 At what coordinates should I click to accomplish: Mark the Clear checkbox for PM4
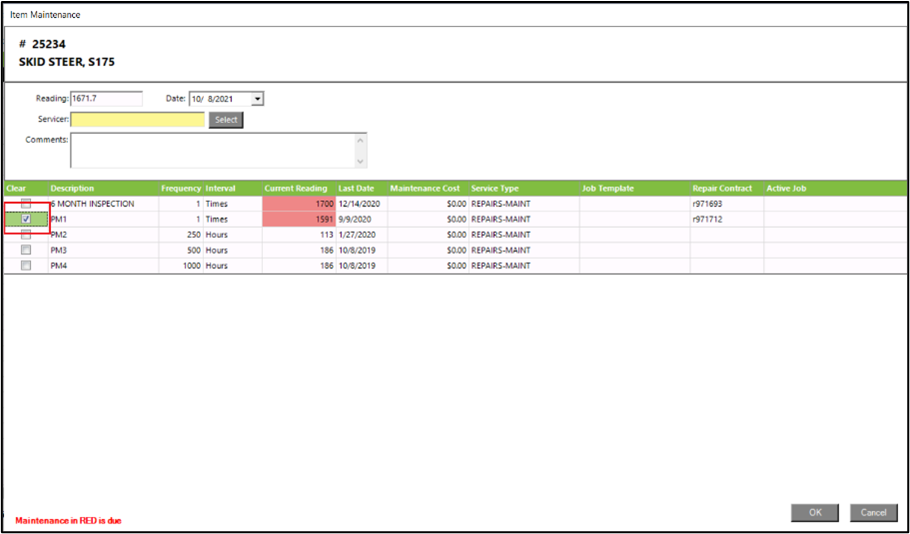click(26, 266)
